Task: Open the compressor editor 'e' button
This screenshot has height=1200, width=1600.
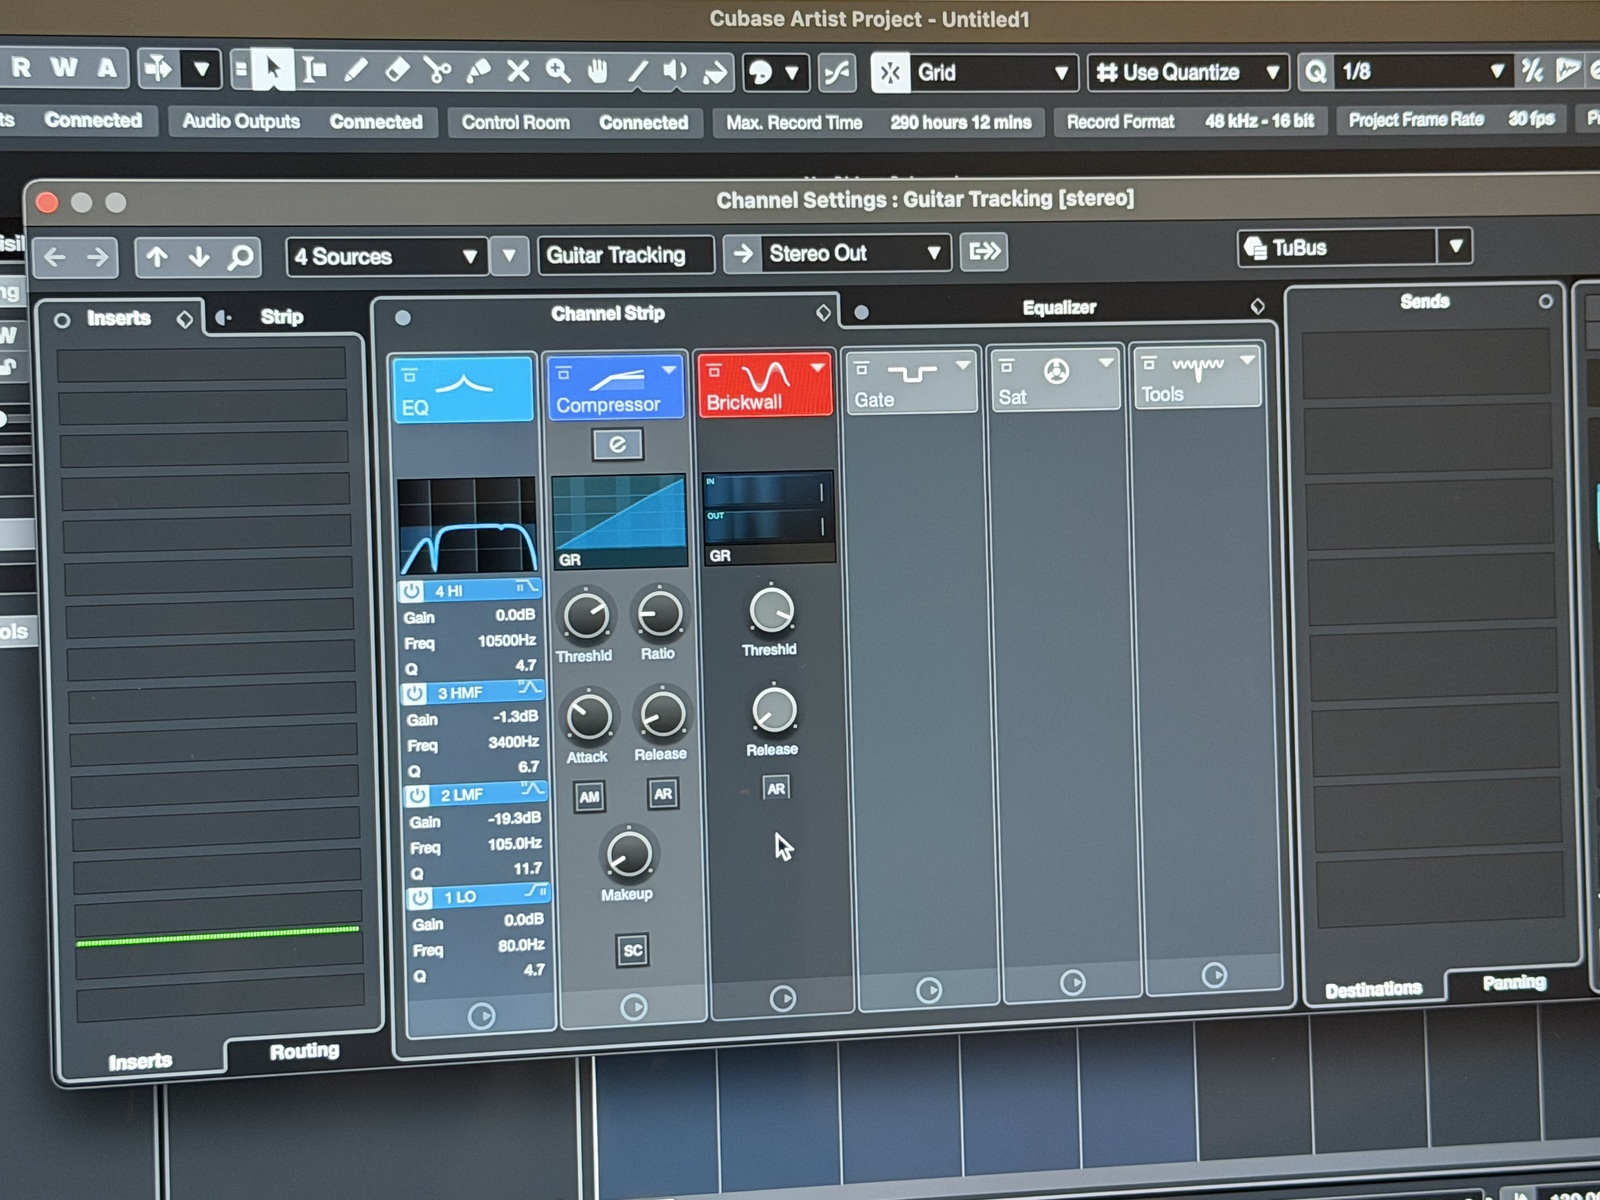Action: point(617,444)
